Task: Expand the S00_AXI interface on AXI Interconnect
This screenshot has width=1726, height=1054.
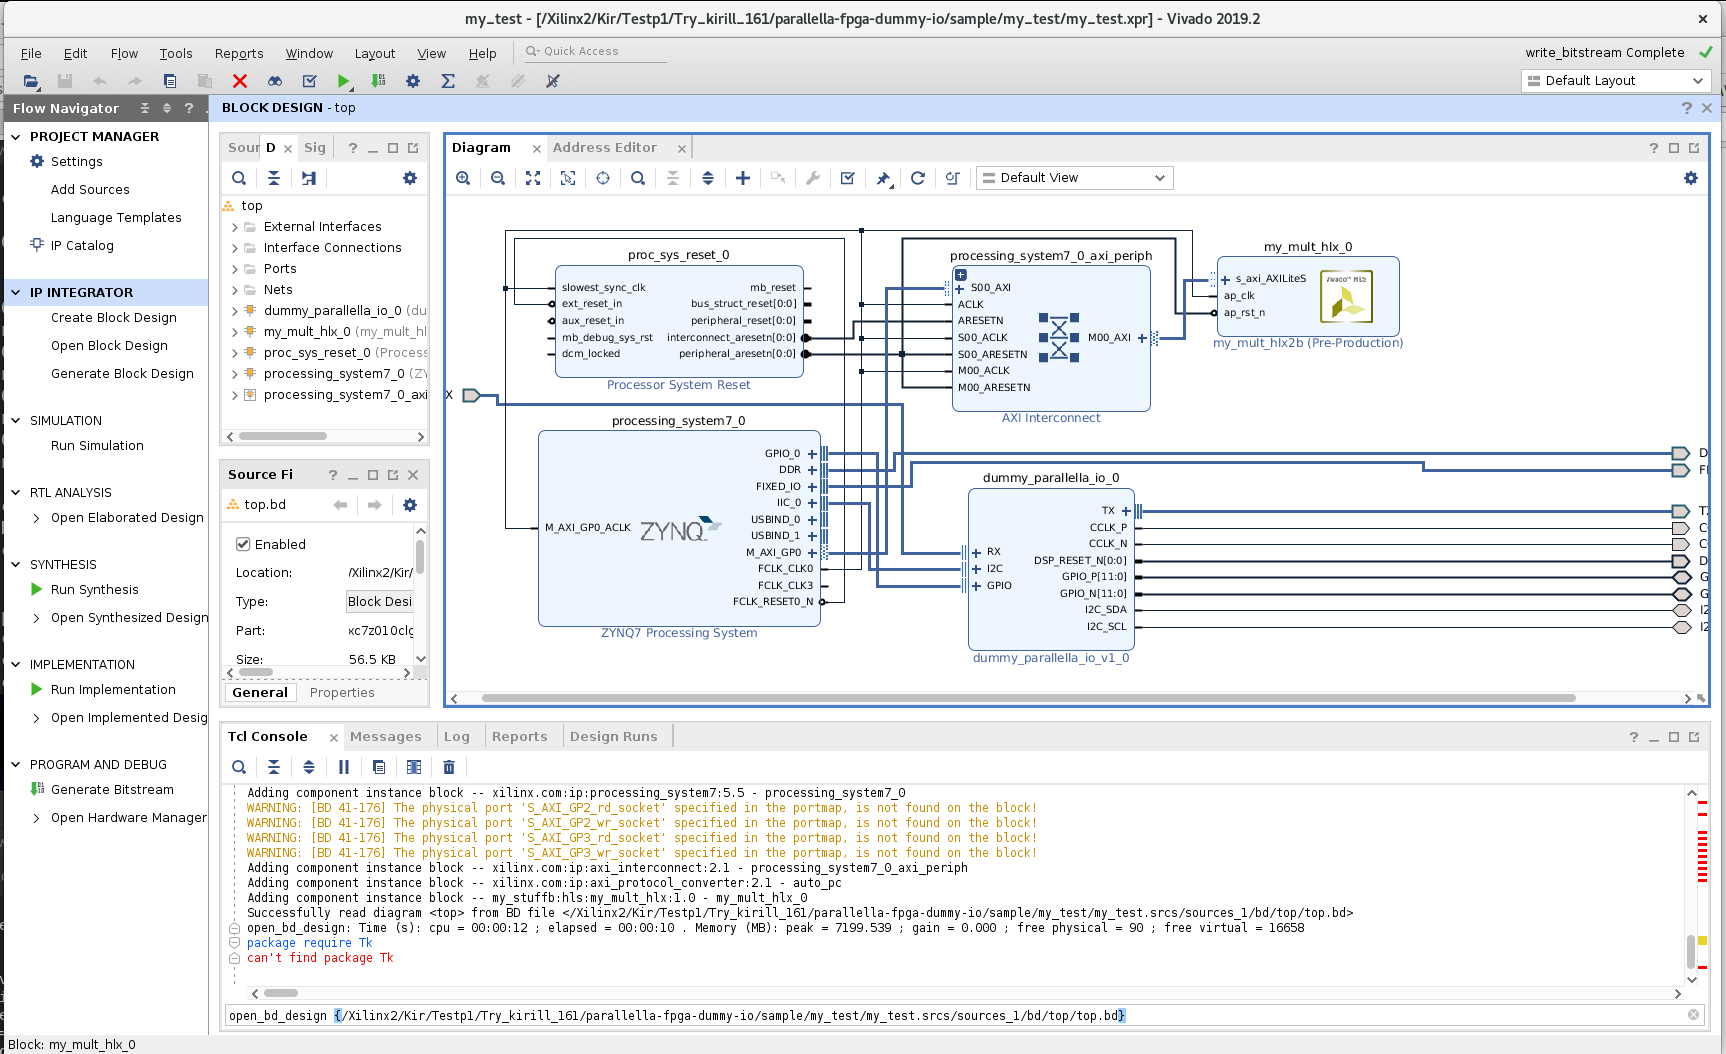Action: coord(960,288)
